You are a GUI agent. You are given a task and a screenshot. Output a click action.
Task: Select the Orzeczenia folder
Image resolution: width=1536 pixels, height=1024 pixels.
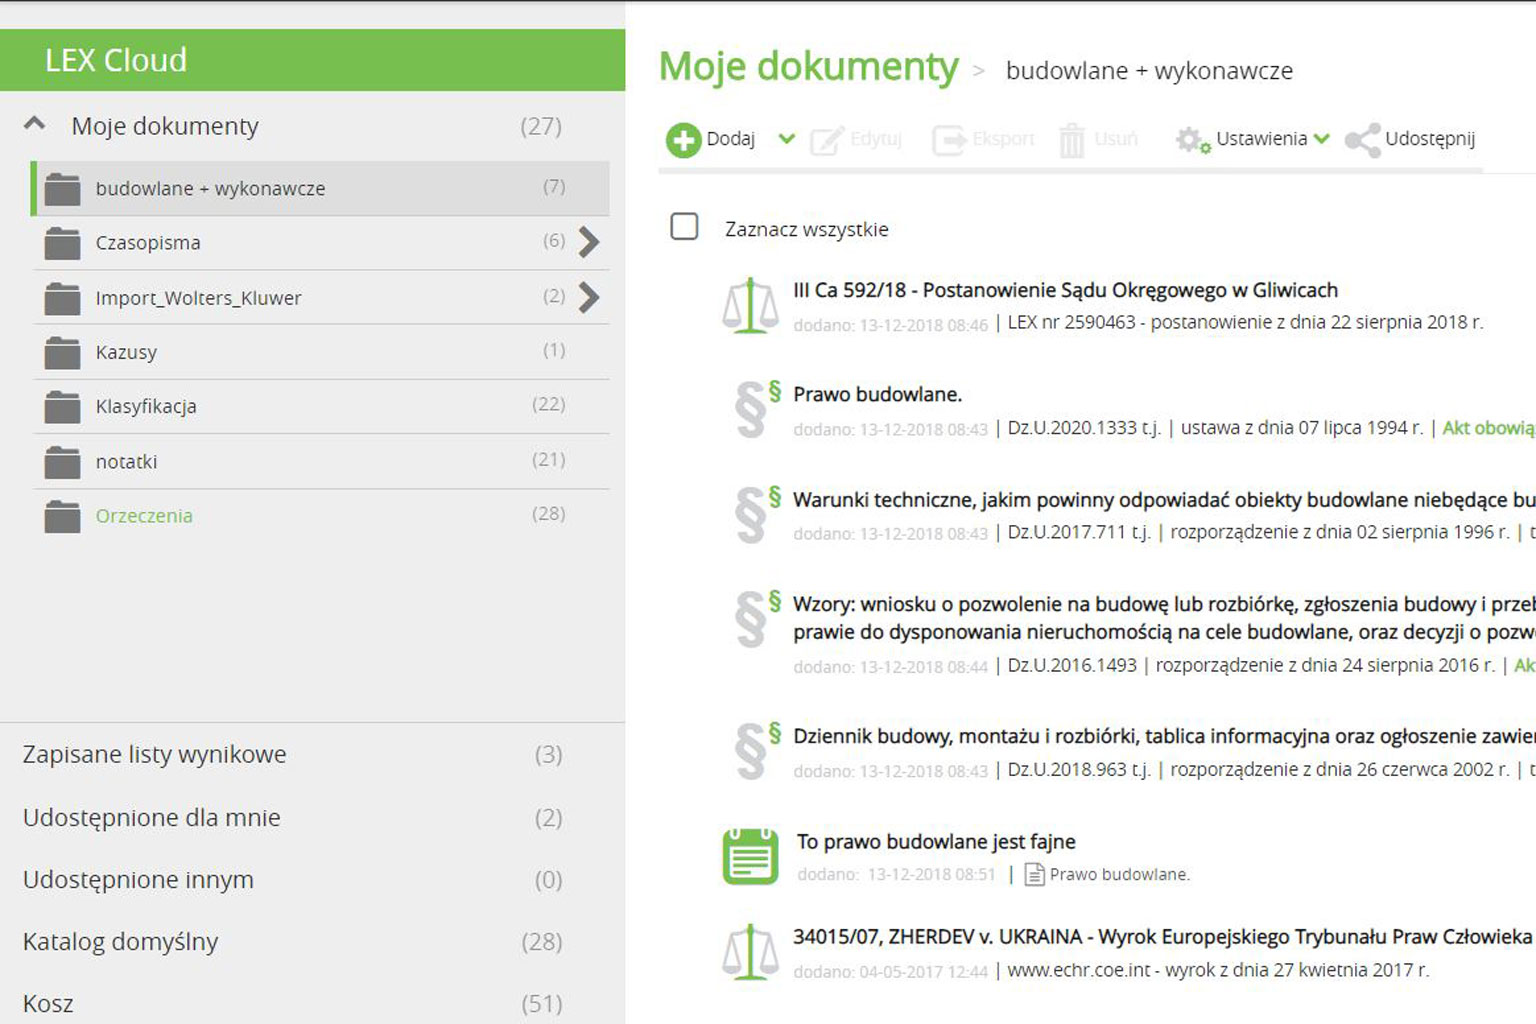click(x=144, y=516)
